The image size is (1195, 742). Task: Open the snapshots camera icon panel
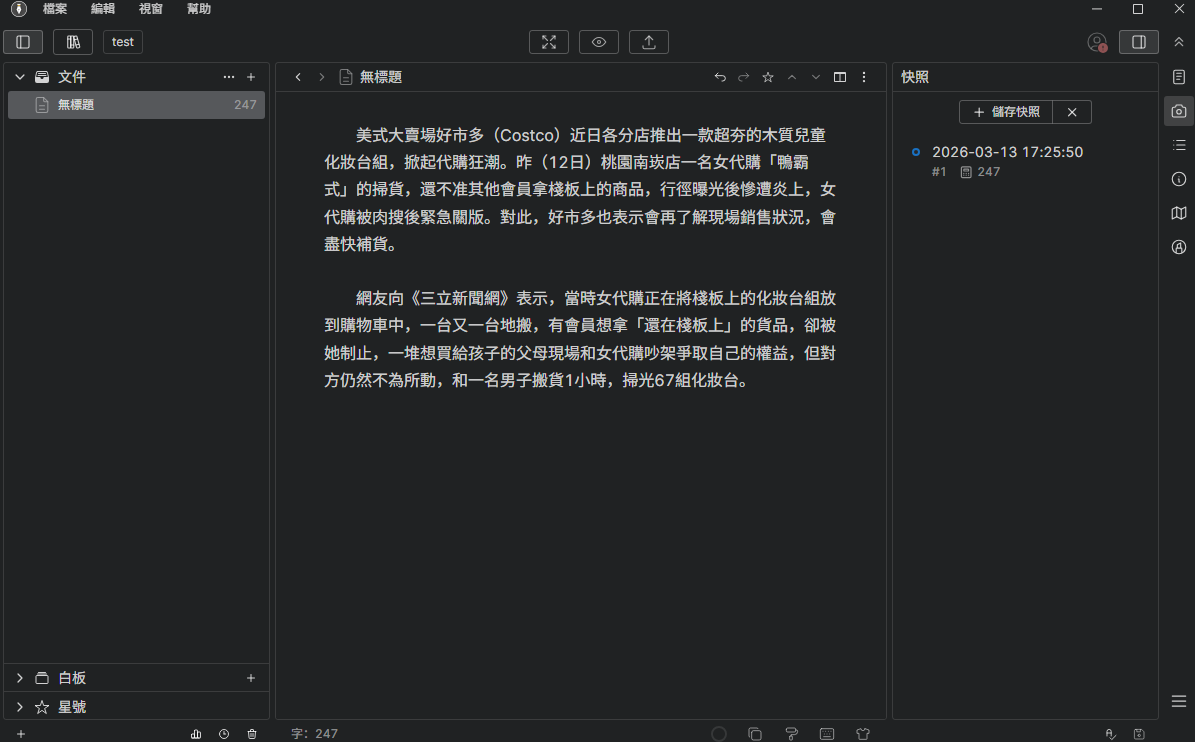(1179, 111)
